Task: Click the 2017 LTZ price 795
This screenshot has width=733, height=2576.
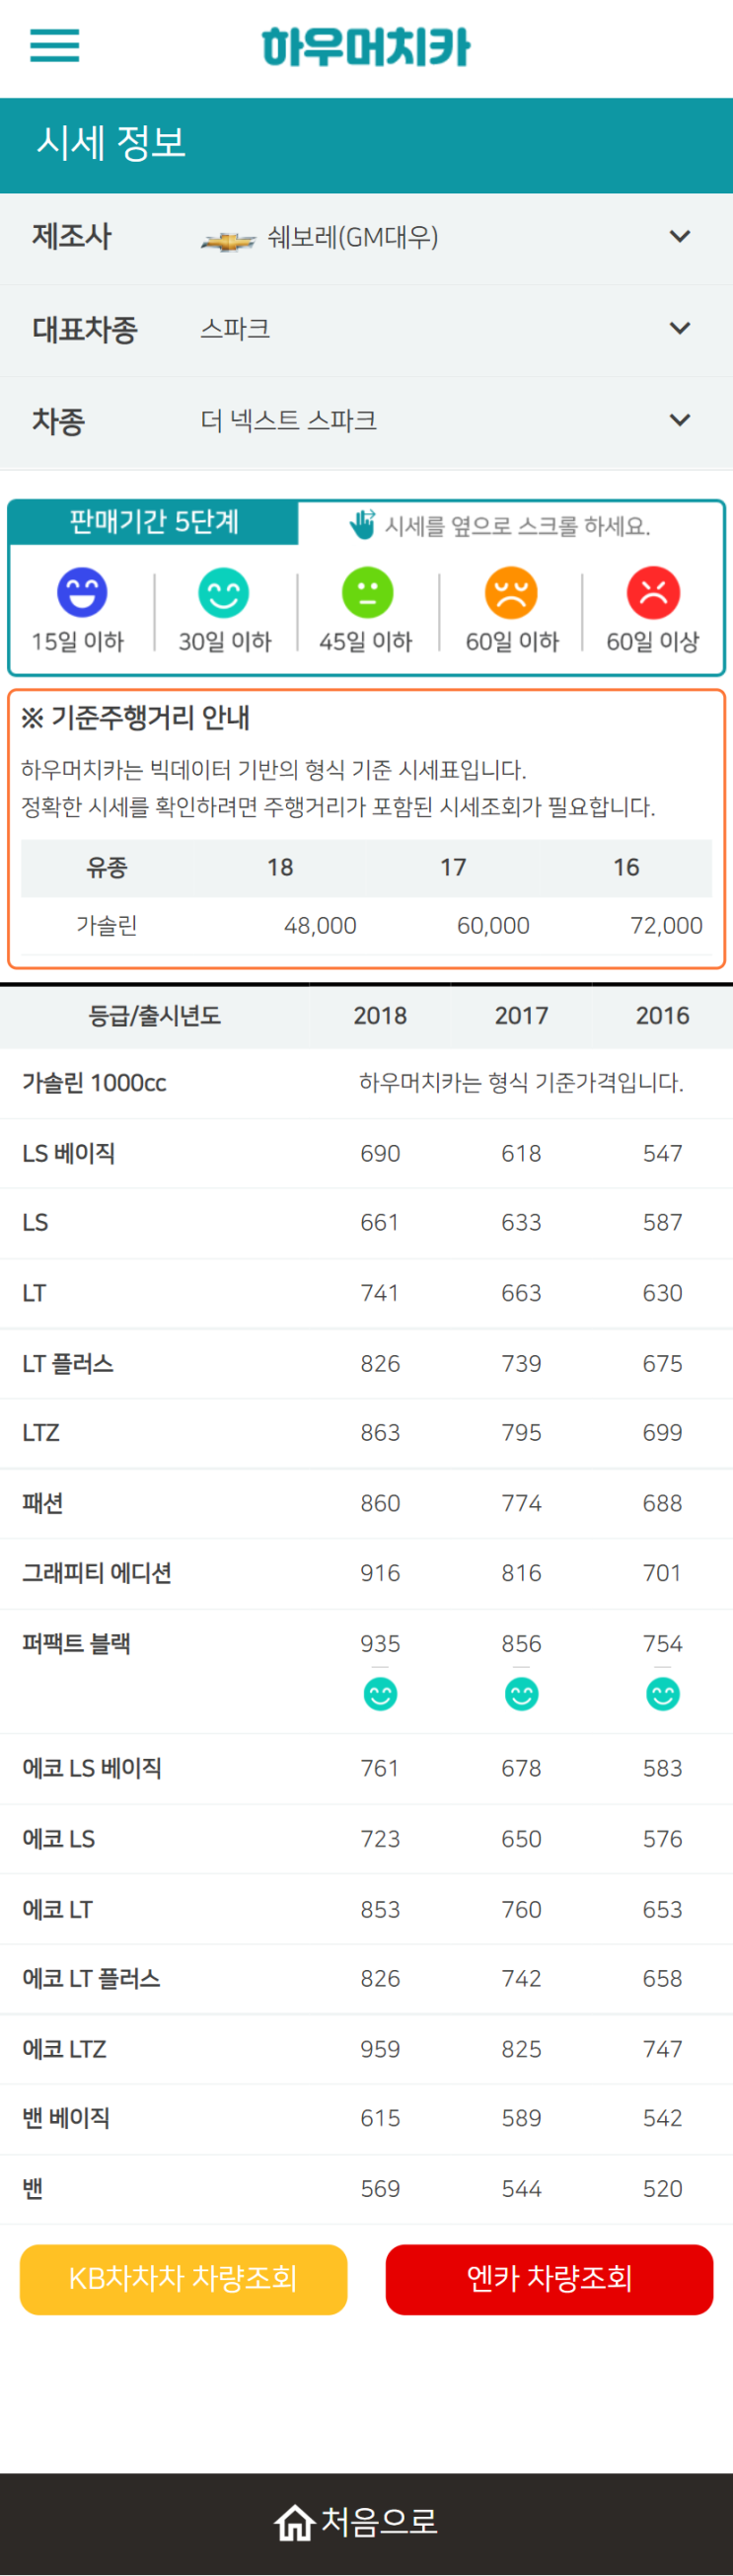Action: click(521, 1433)
